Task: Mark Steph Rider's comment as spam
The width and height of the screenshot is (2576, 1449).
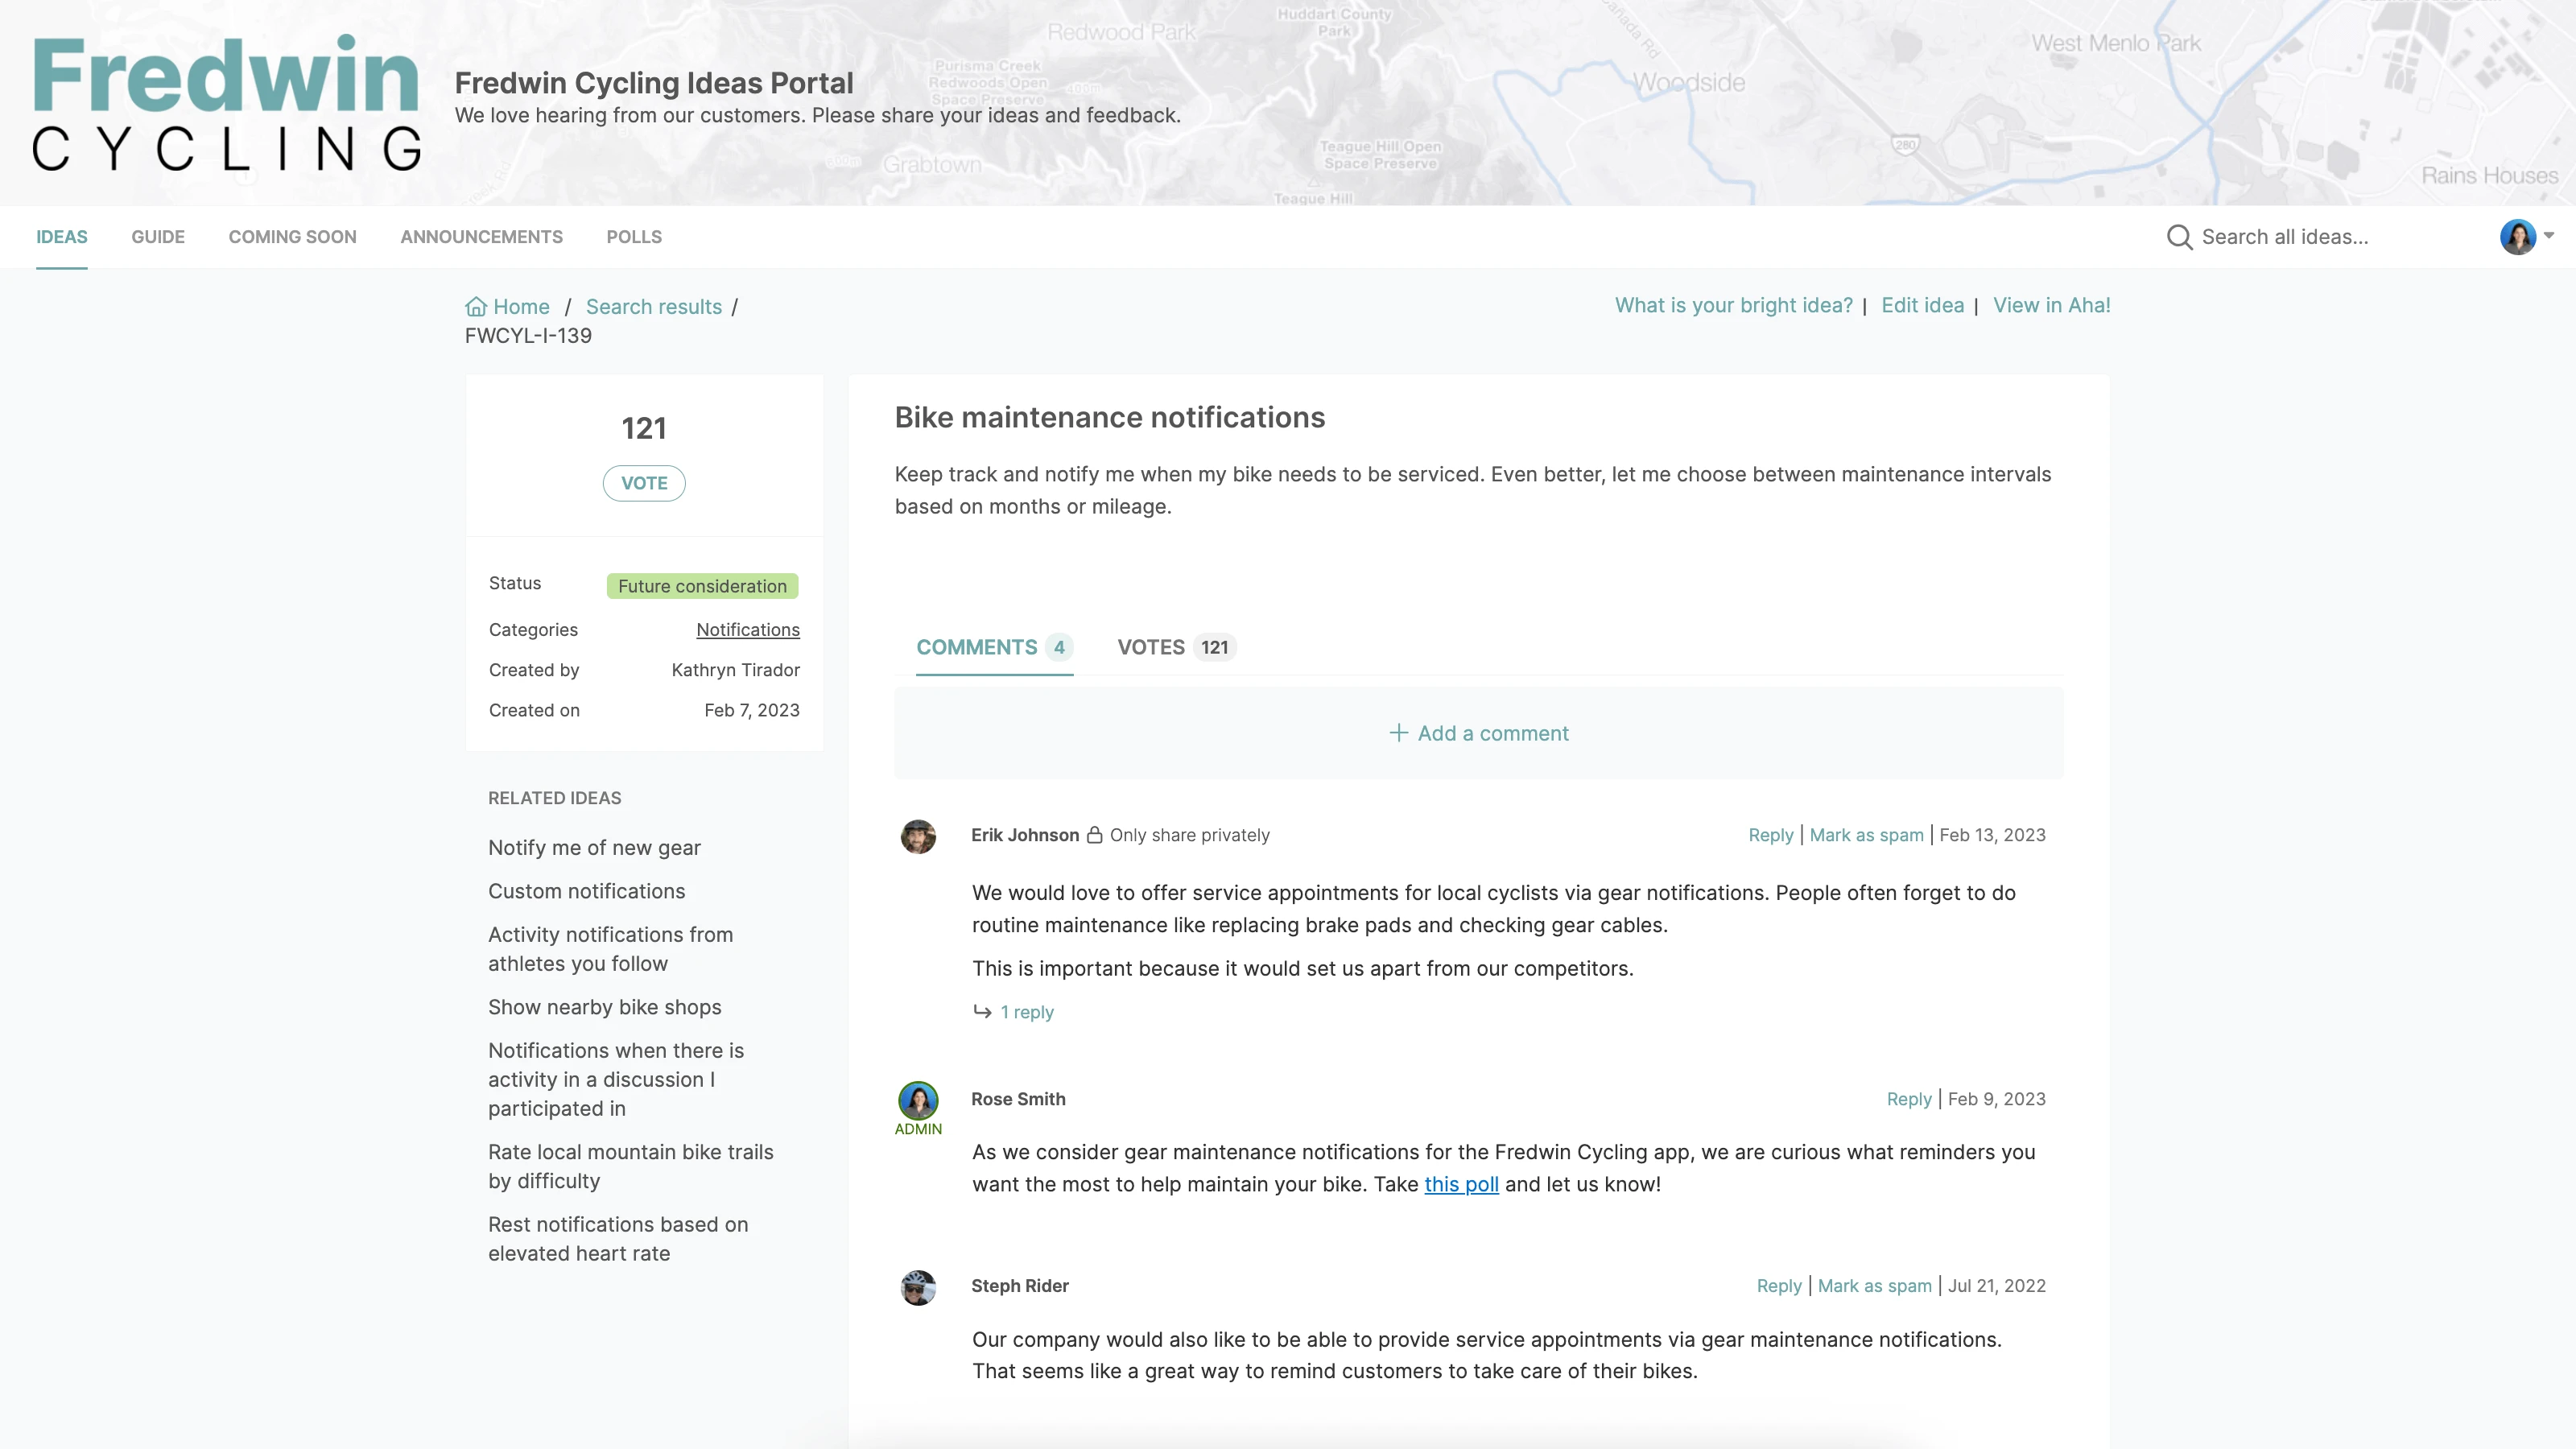Action: pos(1875,1286)
